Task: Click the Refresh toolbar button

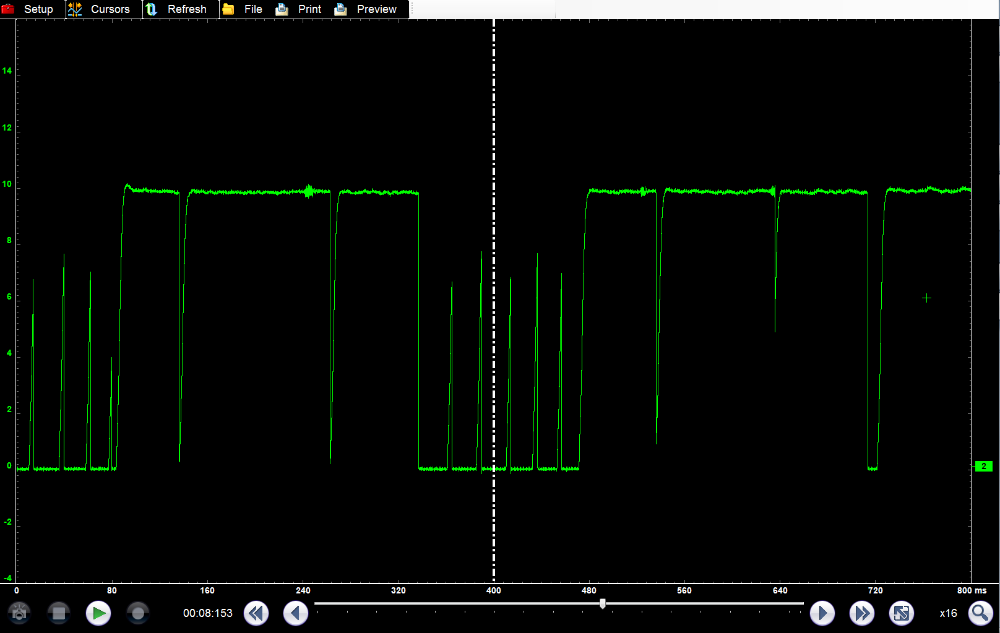Action: [x=186, y=9]
